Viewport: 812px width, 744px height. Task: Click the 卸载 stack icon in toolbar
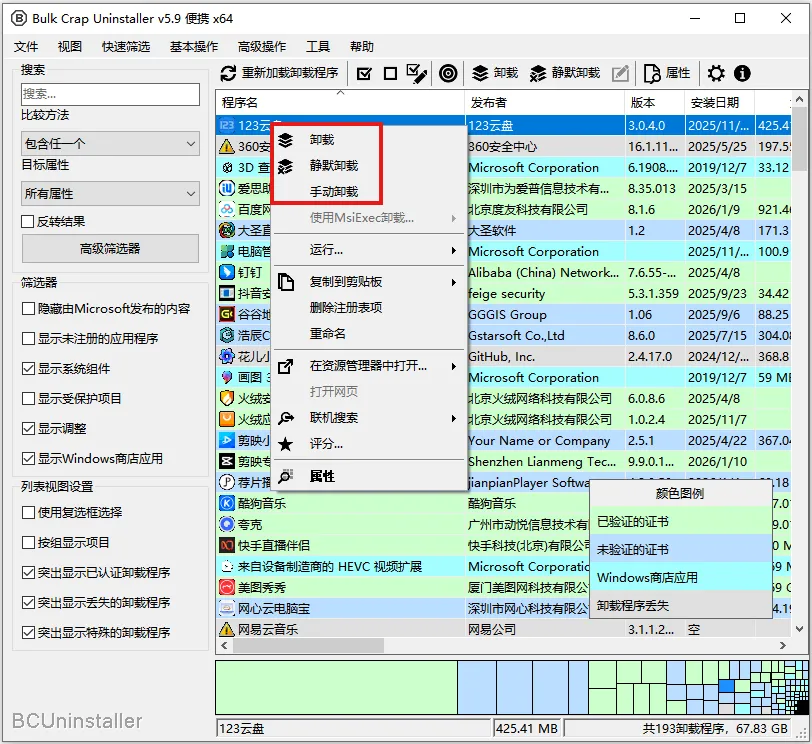tap(480, 74)
